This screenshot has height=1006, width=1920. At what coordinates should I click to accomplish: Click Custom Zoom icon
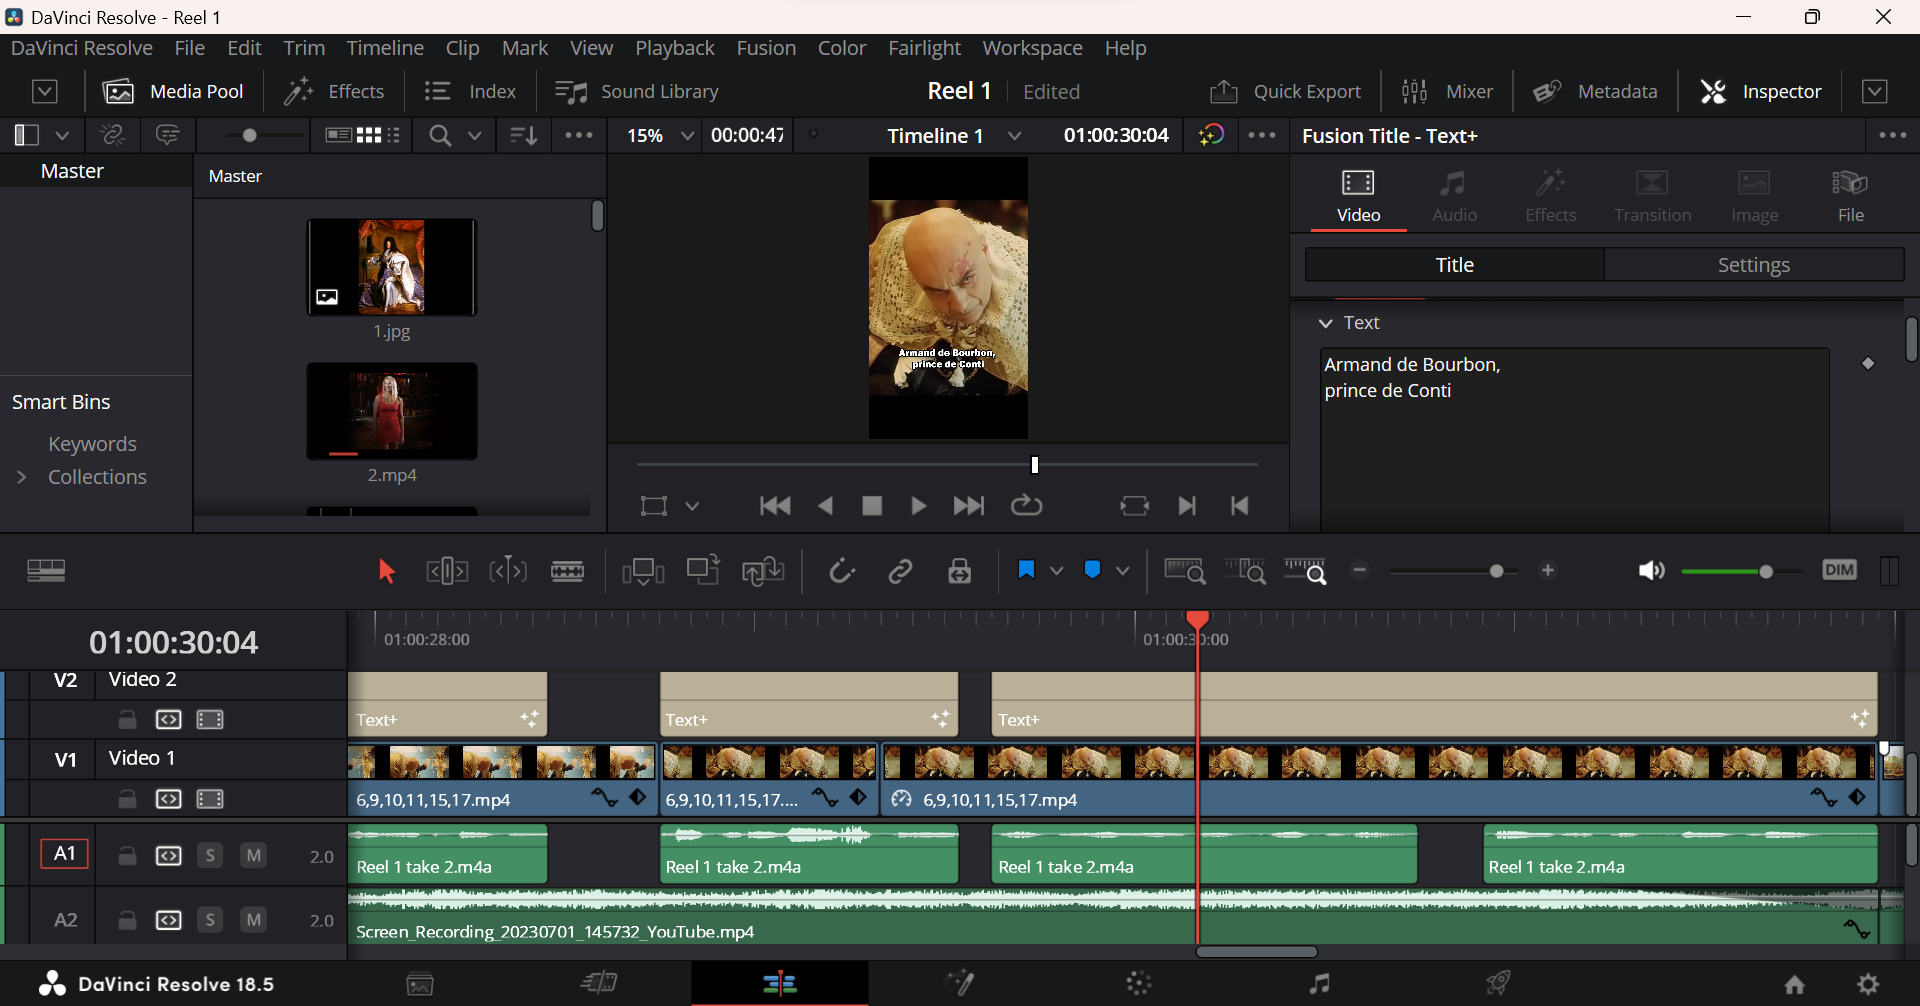tap(1306, 571)
